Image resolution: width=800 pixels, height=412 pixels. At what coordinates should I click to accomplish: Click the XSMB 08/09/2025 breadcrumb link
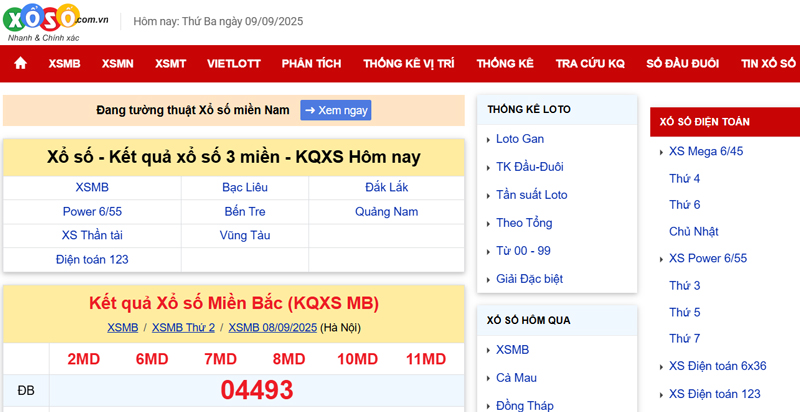tap(272, 327)
